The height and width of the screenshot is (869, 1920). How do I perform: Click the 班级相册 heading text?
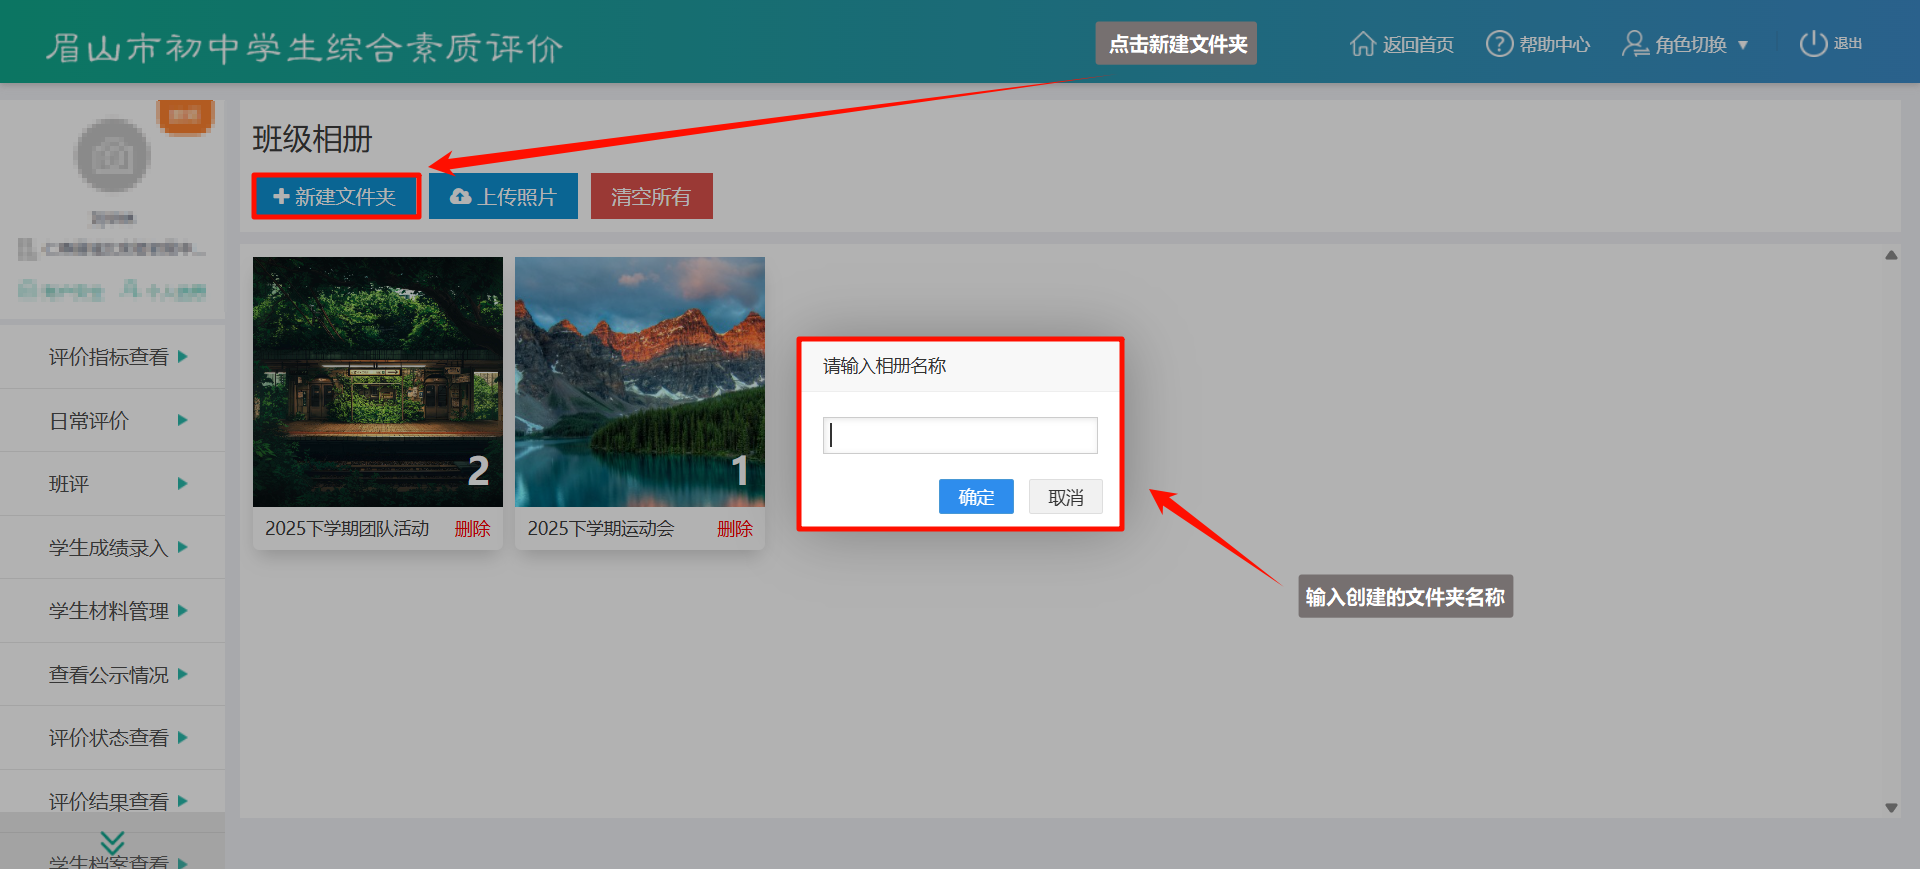pos(312,139)
